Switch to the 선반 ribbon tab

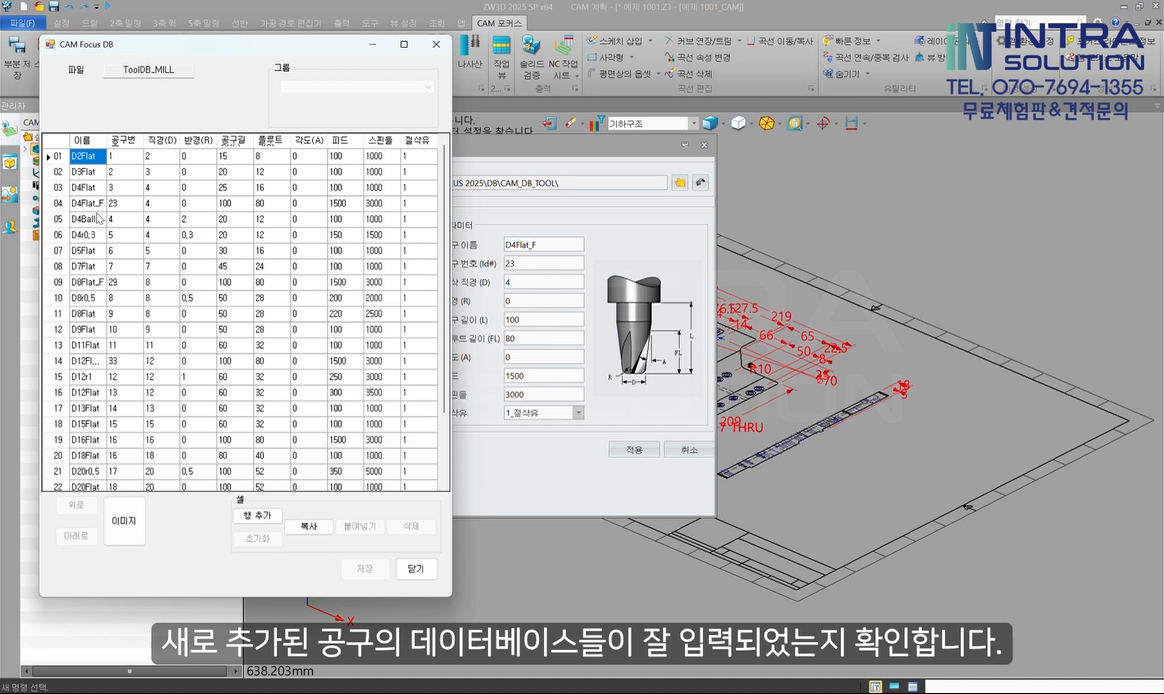[x=240, y=23]
